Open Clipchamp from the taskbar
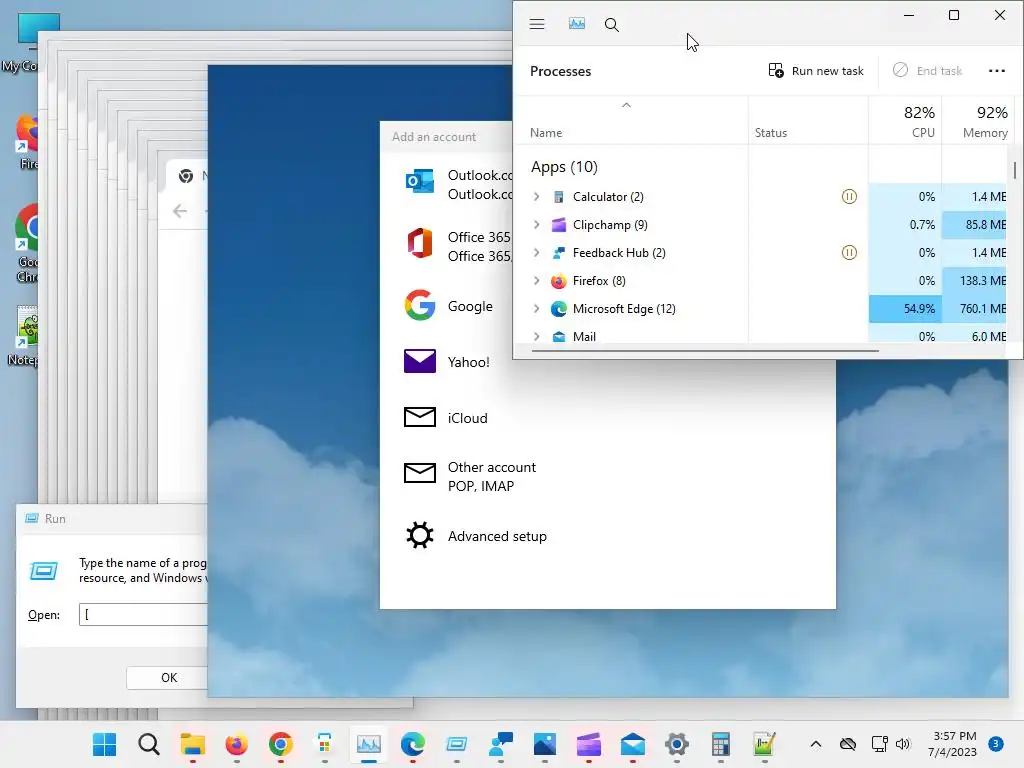 click(589, 744)
